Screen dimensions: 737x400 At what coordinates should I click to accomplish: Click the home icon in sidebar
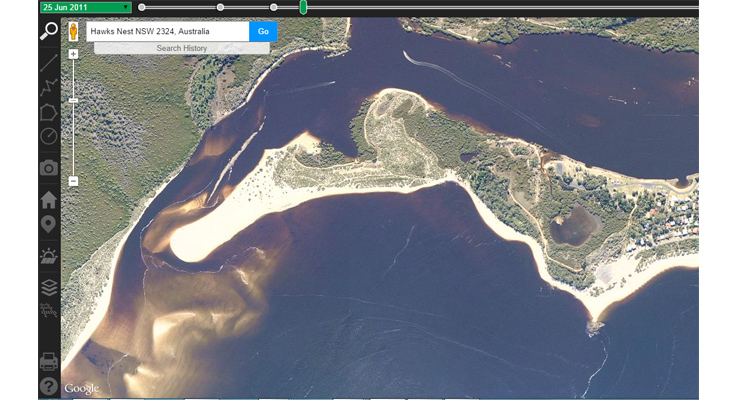pos(49,199)
